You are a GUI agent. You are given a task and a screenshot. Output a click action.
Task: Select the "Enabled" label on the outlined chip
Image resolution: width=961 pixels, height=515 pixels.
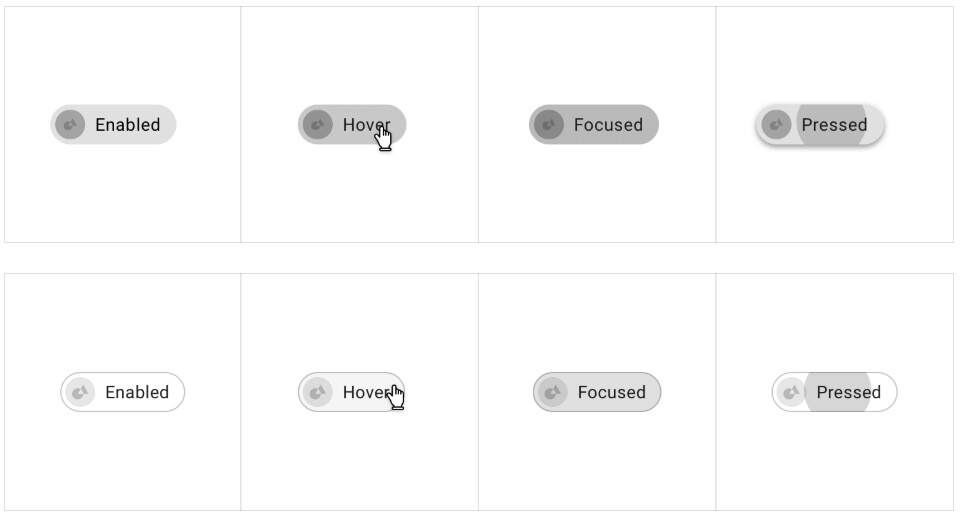pos(137,392)
